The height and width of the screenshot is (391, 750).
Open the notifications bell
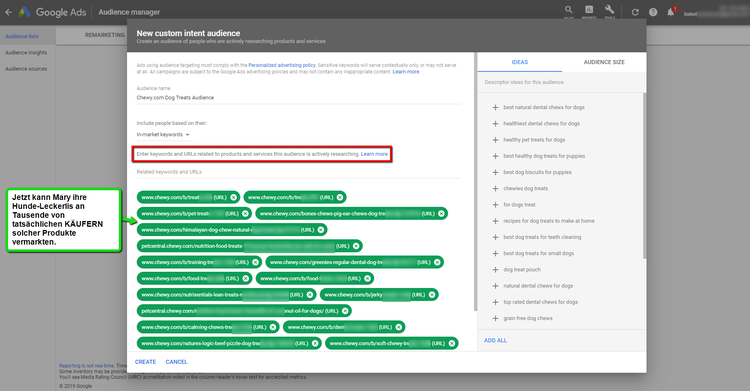point(671,12)
